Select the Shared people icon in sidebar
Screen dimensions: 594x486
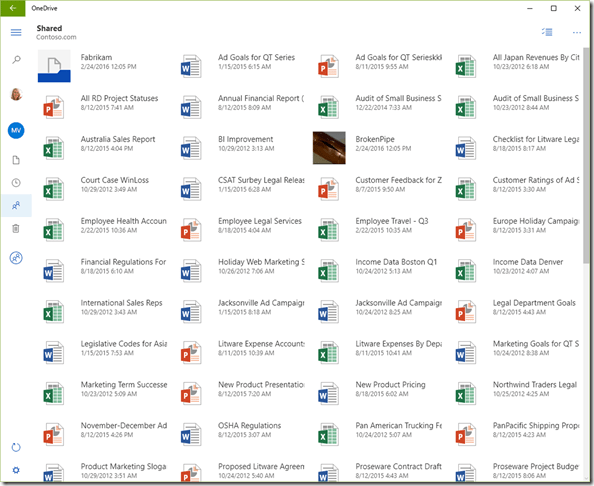click(x=16, y=206)
